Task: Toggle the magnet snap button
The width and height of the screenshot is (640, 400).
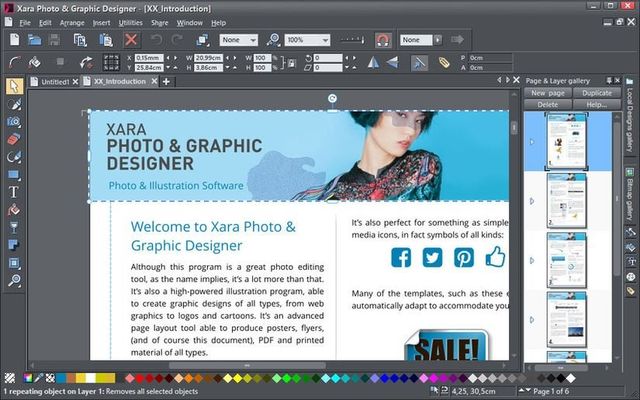Action: point(382,40)
